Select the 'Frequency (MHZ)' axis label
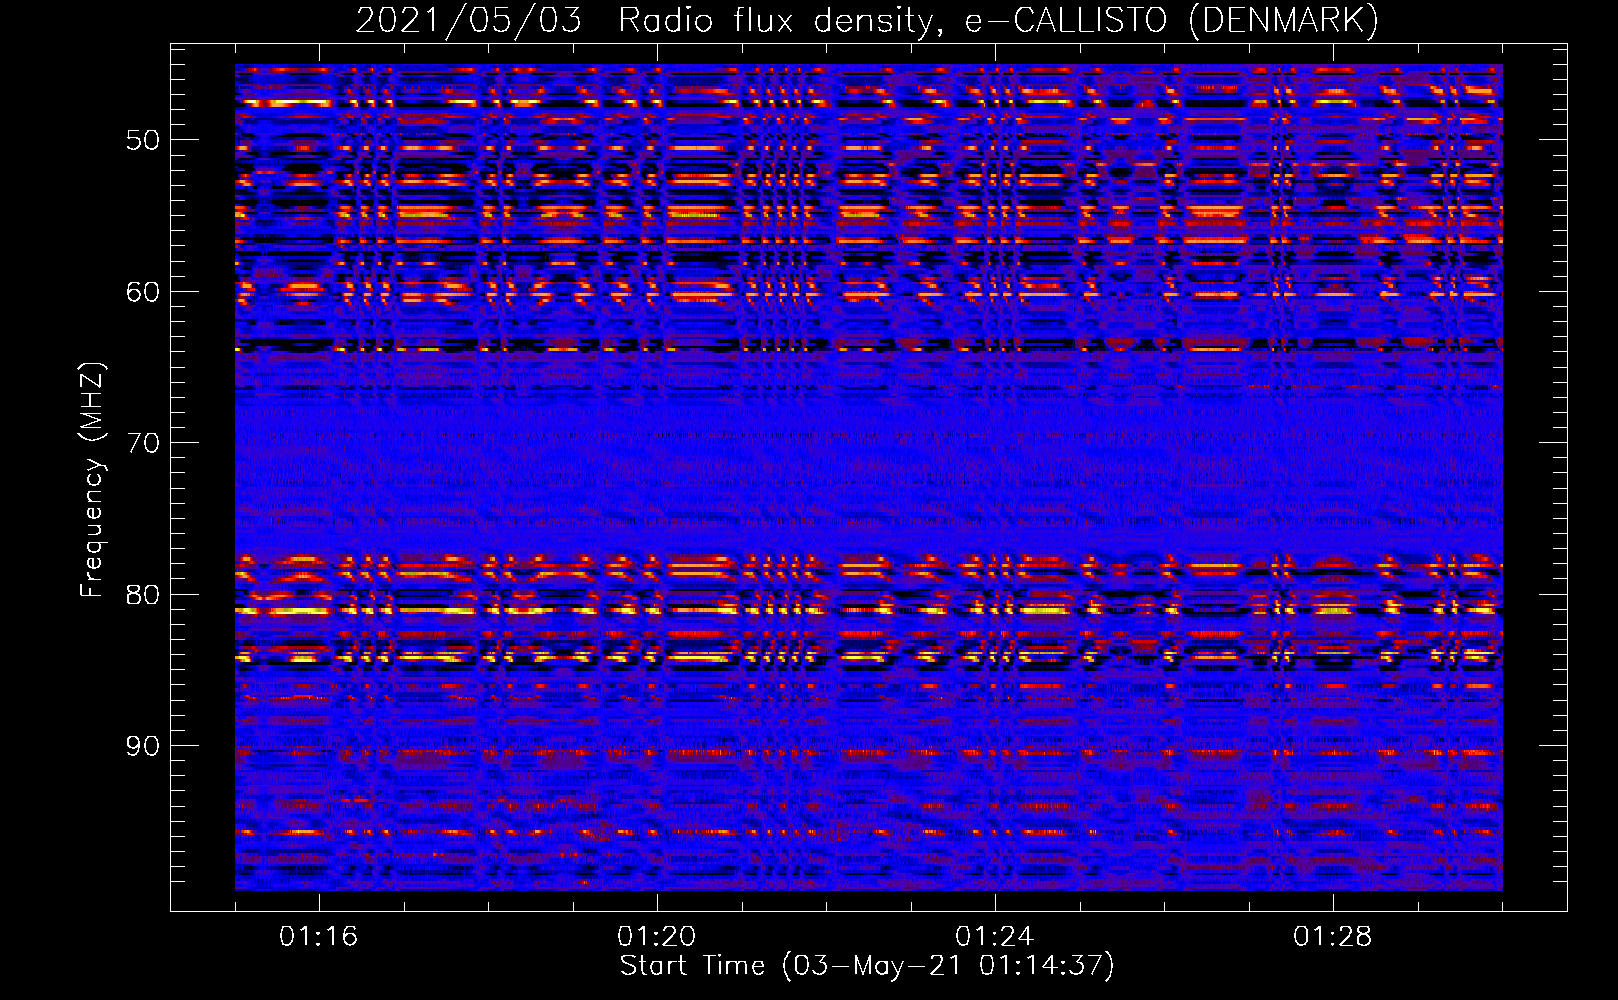1618x1000 pixels. coord(92,480)
